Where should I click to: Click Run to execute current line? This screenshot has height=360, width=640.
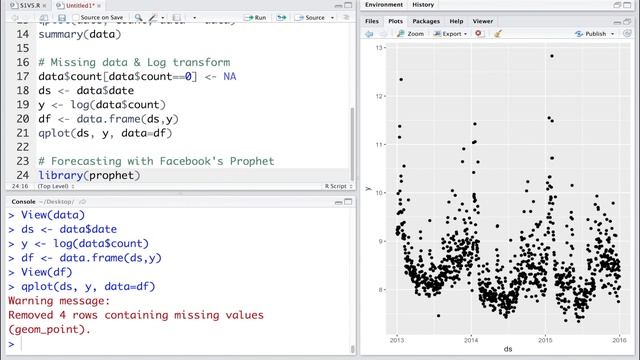(x=255, y=18)
